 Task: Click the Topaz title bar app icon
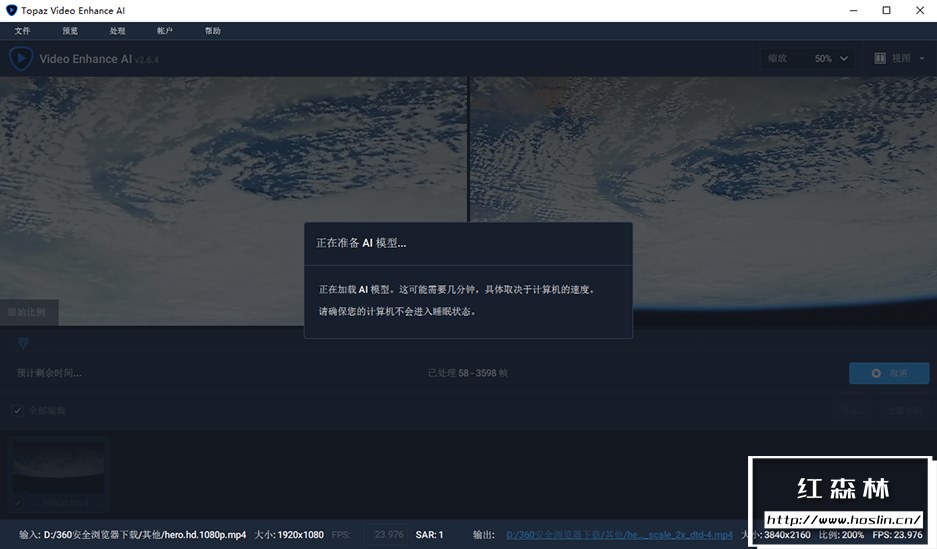point(11,10)
